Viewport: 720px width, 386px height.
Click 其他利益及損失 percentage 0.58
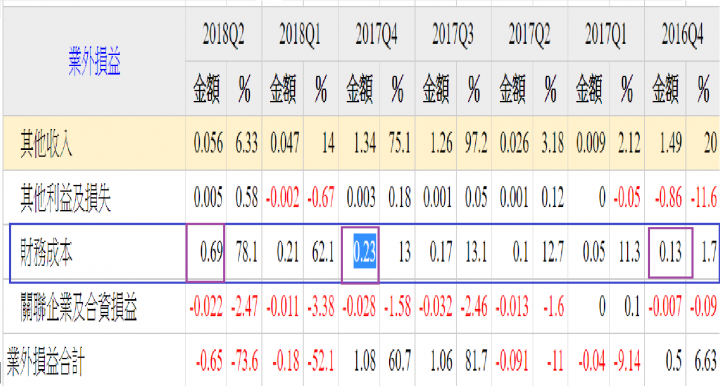pos(247,198)
